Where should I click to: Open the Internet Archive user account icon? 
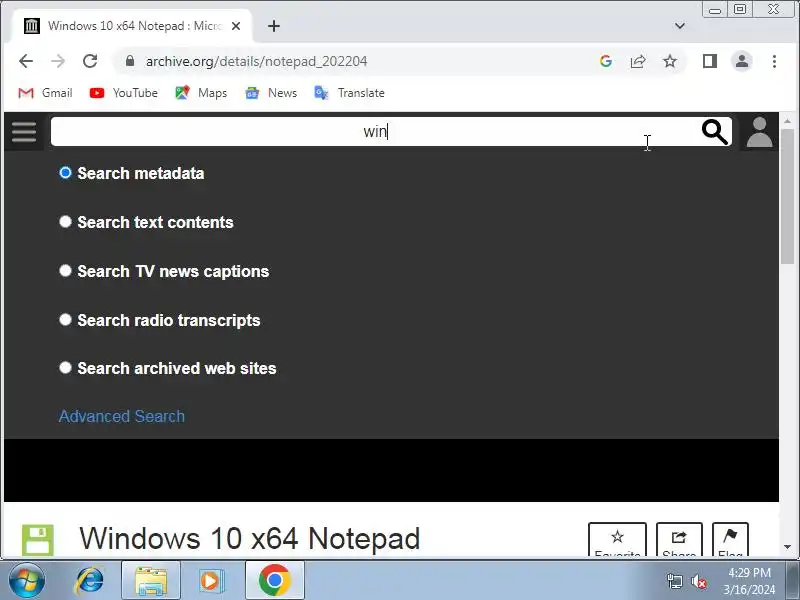pos(760,132)
